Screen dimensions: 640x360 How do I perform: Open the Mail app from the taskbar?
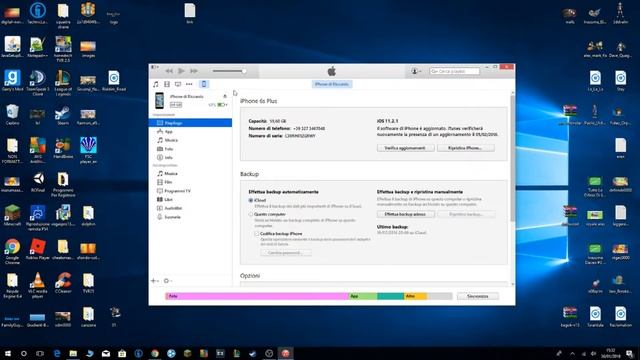106,353
